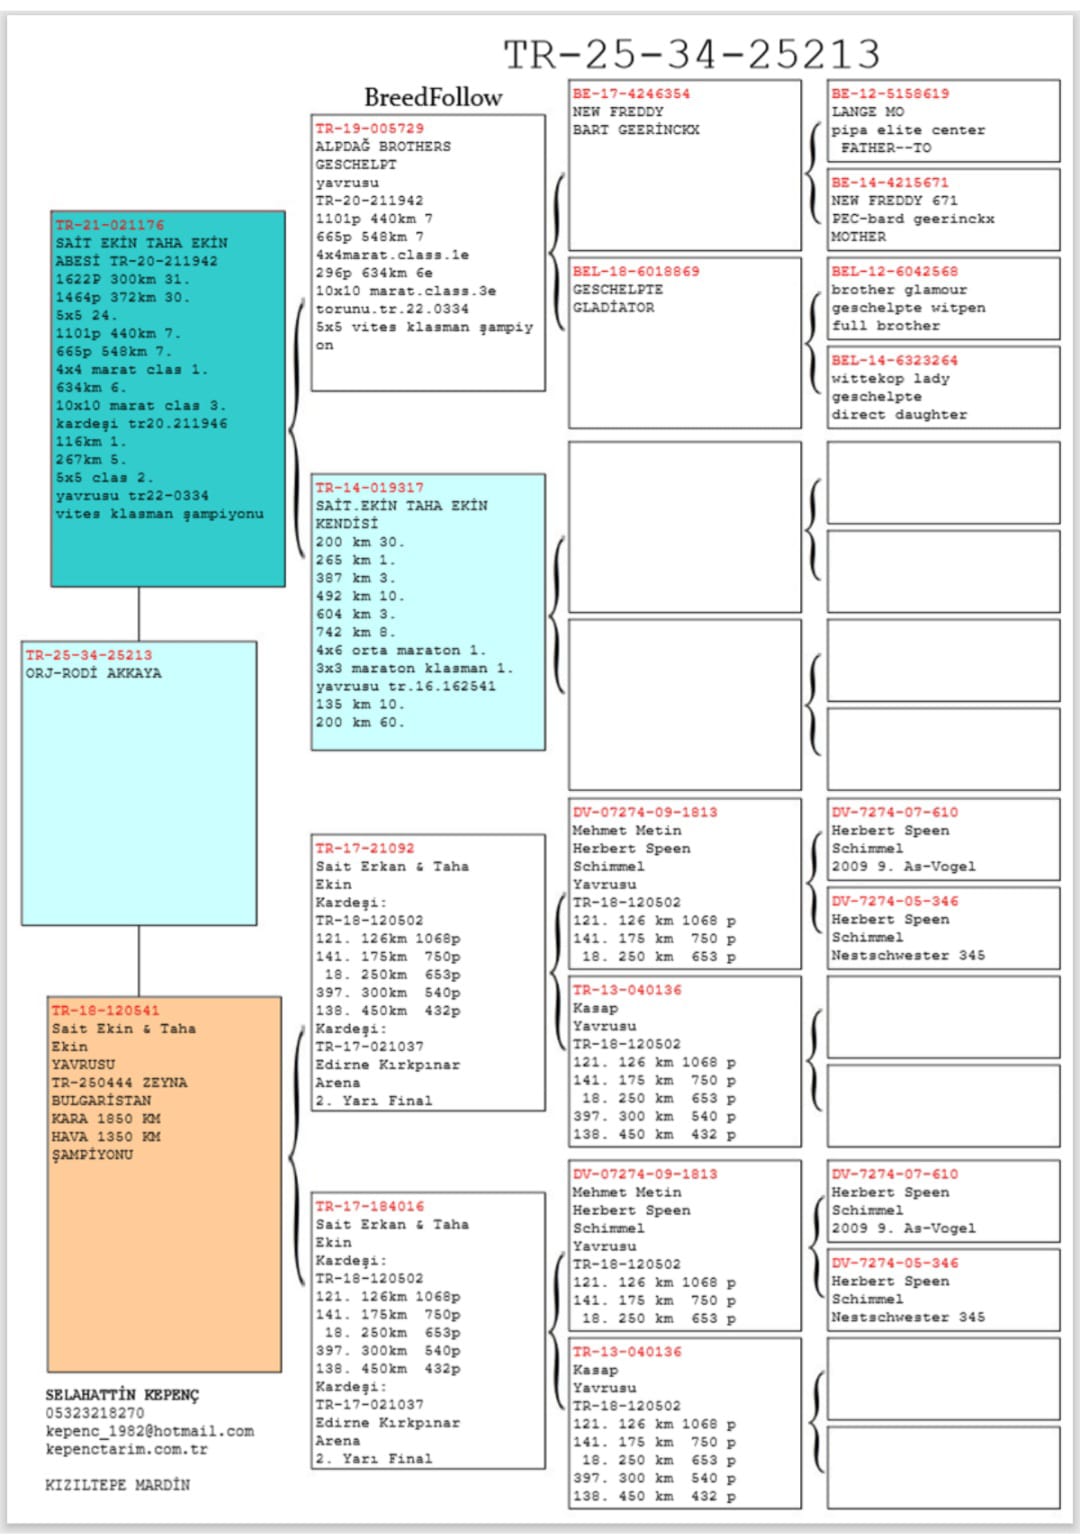Select the BEL-12-6042568 brother glamour box
The image size is (1080, 1540).
tap(943, 298)
